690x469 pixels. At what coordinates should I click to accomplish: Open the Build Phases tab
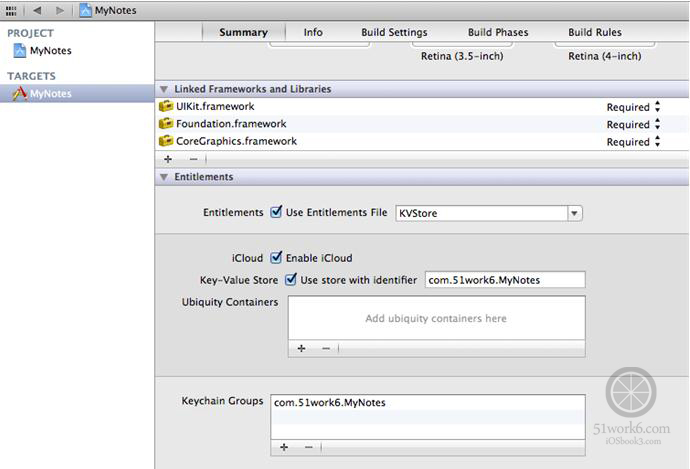click(498, 33)
